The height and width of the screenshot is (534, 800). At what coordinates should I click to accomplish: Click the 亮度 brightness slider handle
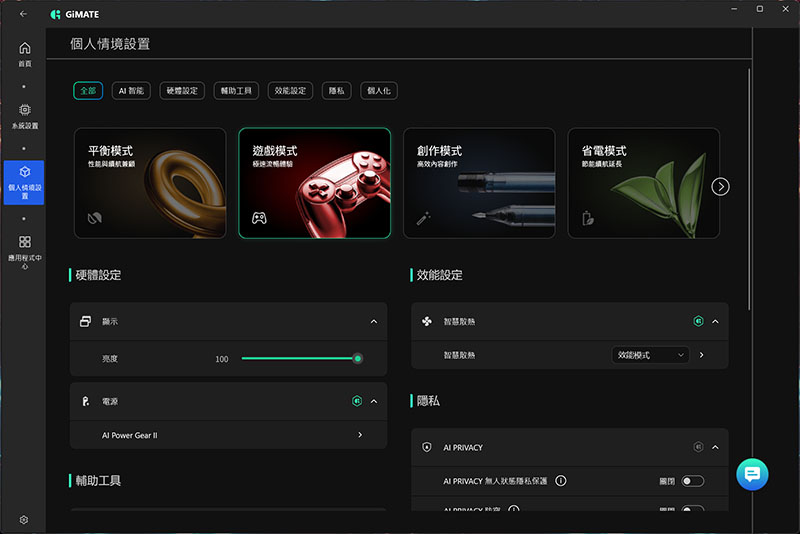click(357, 358)
